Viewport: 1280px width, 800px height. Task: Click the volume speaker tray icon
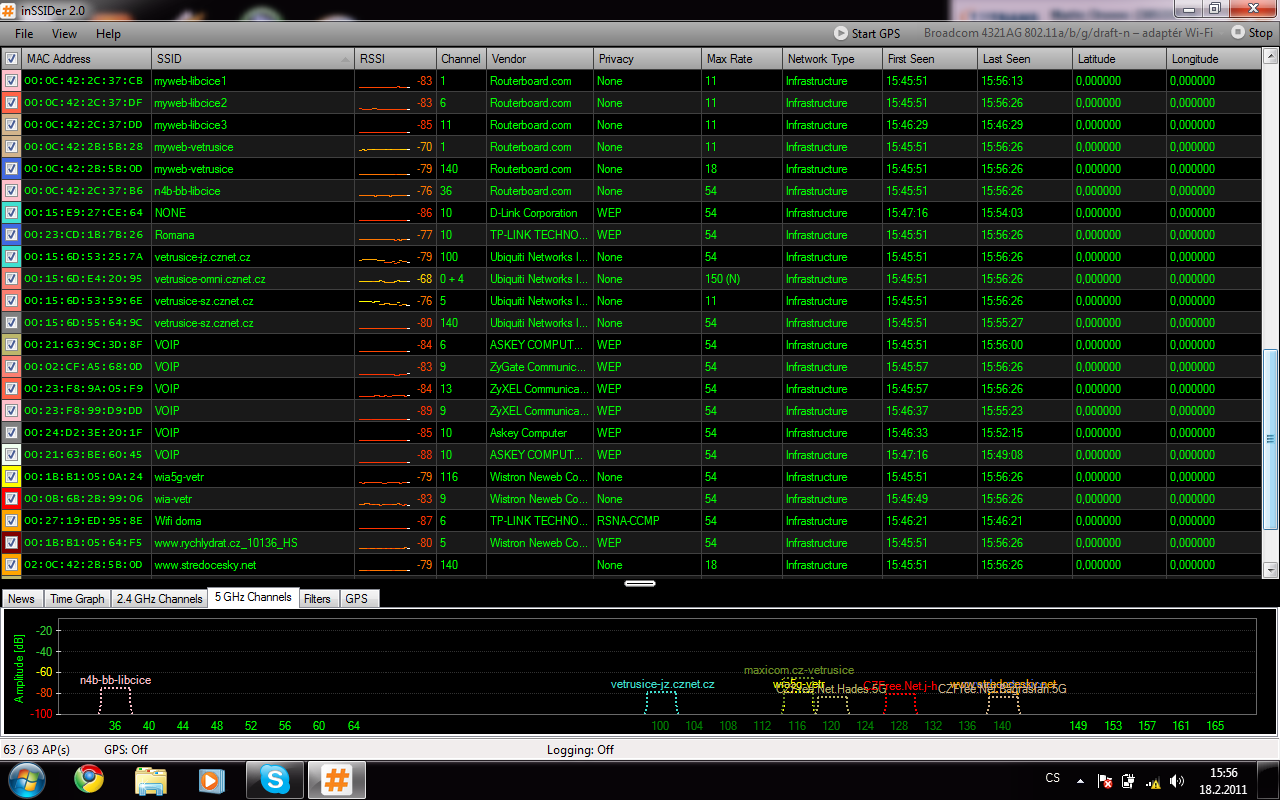1177,780
